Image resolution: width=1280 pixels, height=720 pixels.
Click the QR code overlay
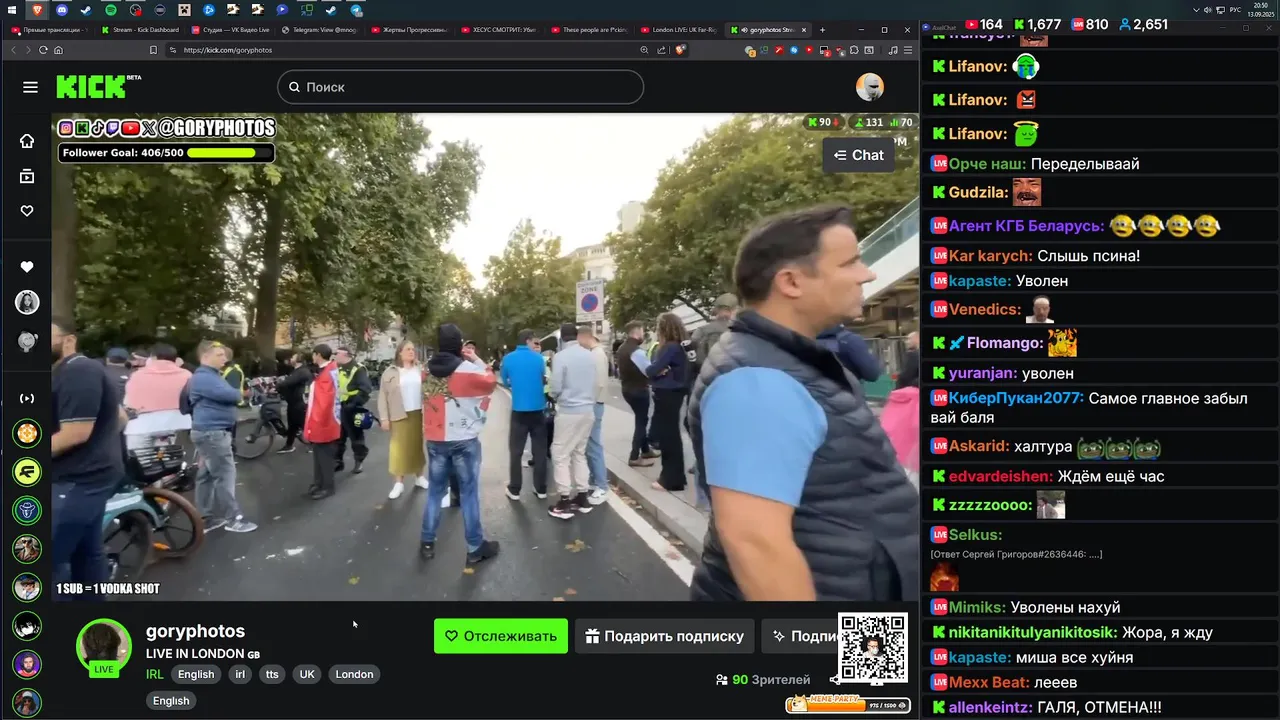[873, 648]
